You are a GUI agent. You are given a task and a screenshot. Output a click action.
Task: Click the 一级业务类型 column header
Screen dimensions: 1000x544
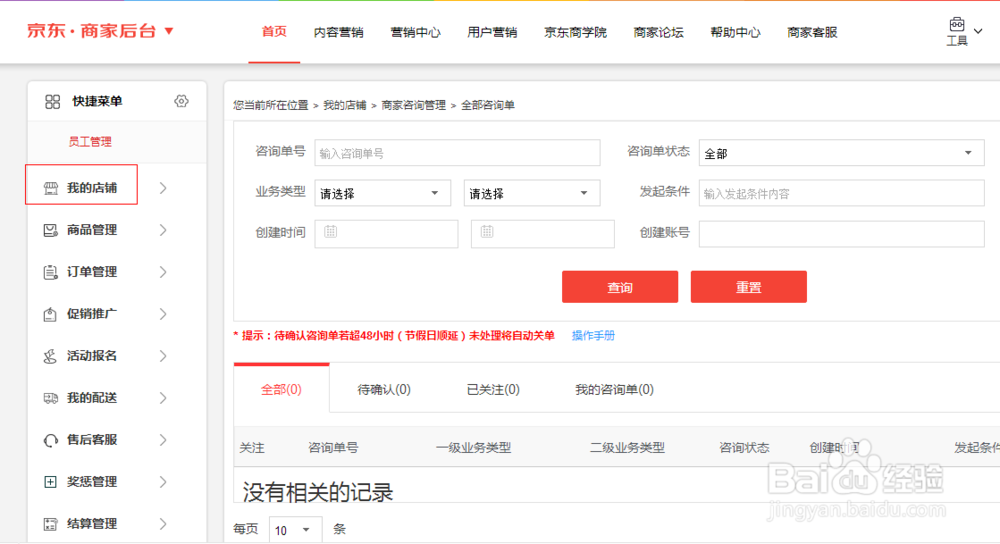(473, 448)
